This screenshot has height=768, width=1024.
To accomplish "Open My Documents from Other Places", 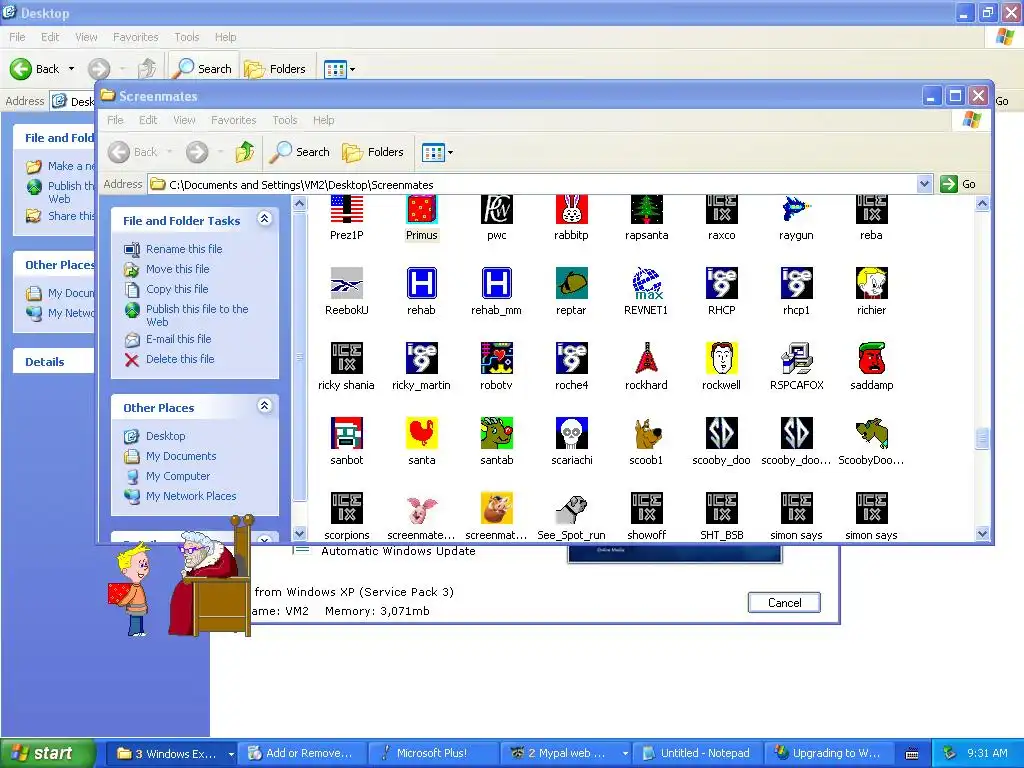I will pyautogui.click(x=181, y=456).
